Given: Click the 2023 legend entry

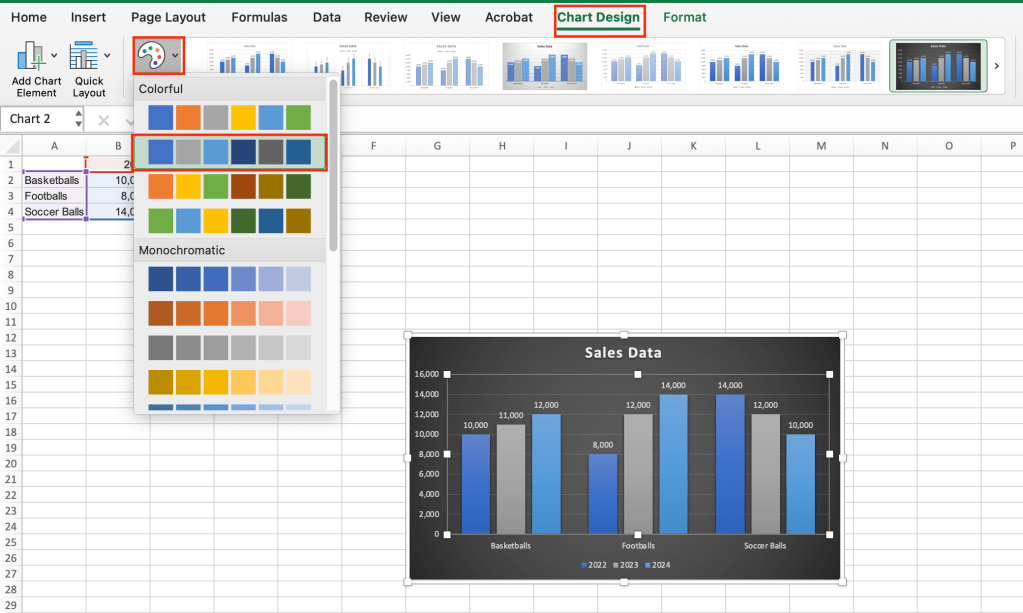Looking at the screenshot, I should (626, 565).
